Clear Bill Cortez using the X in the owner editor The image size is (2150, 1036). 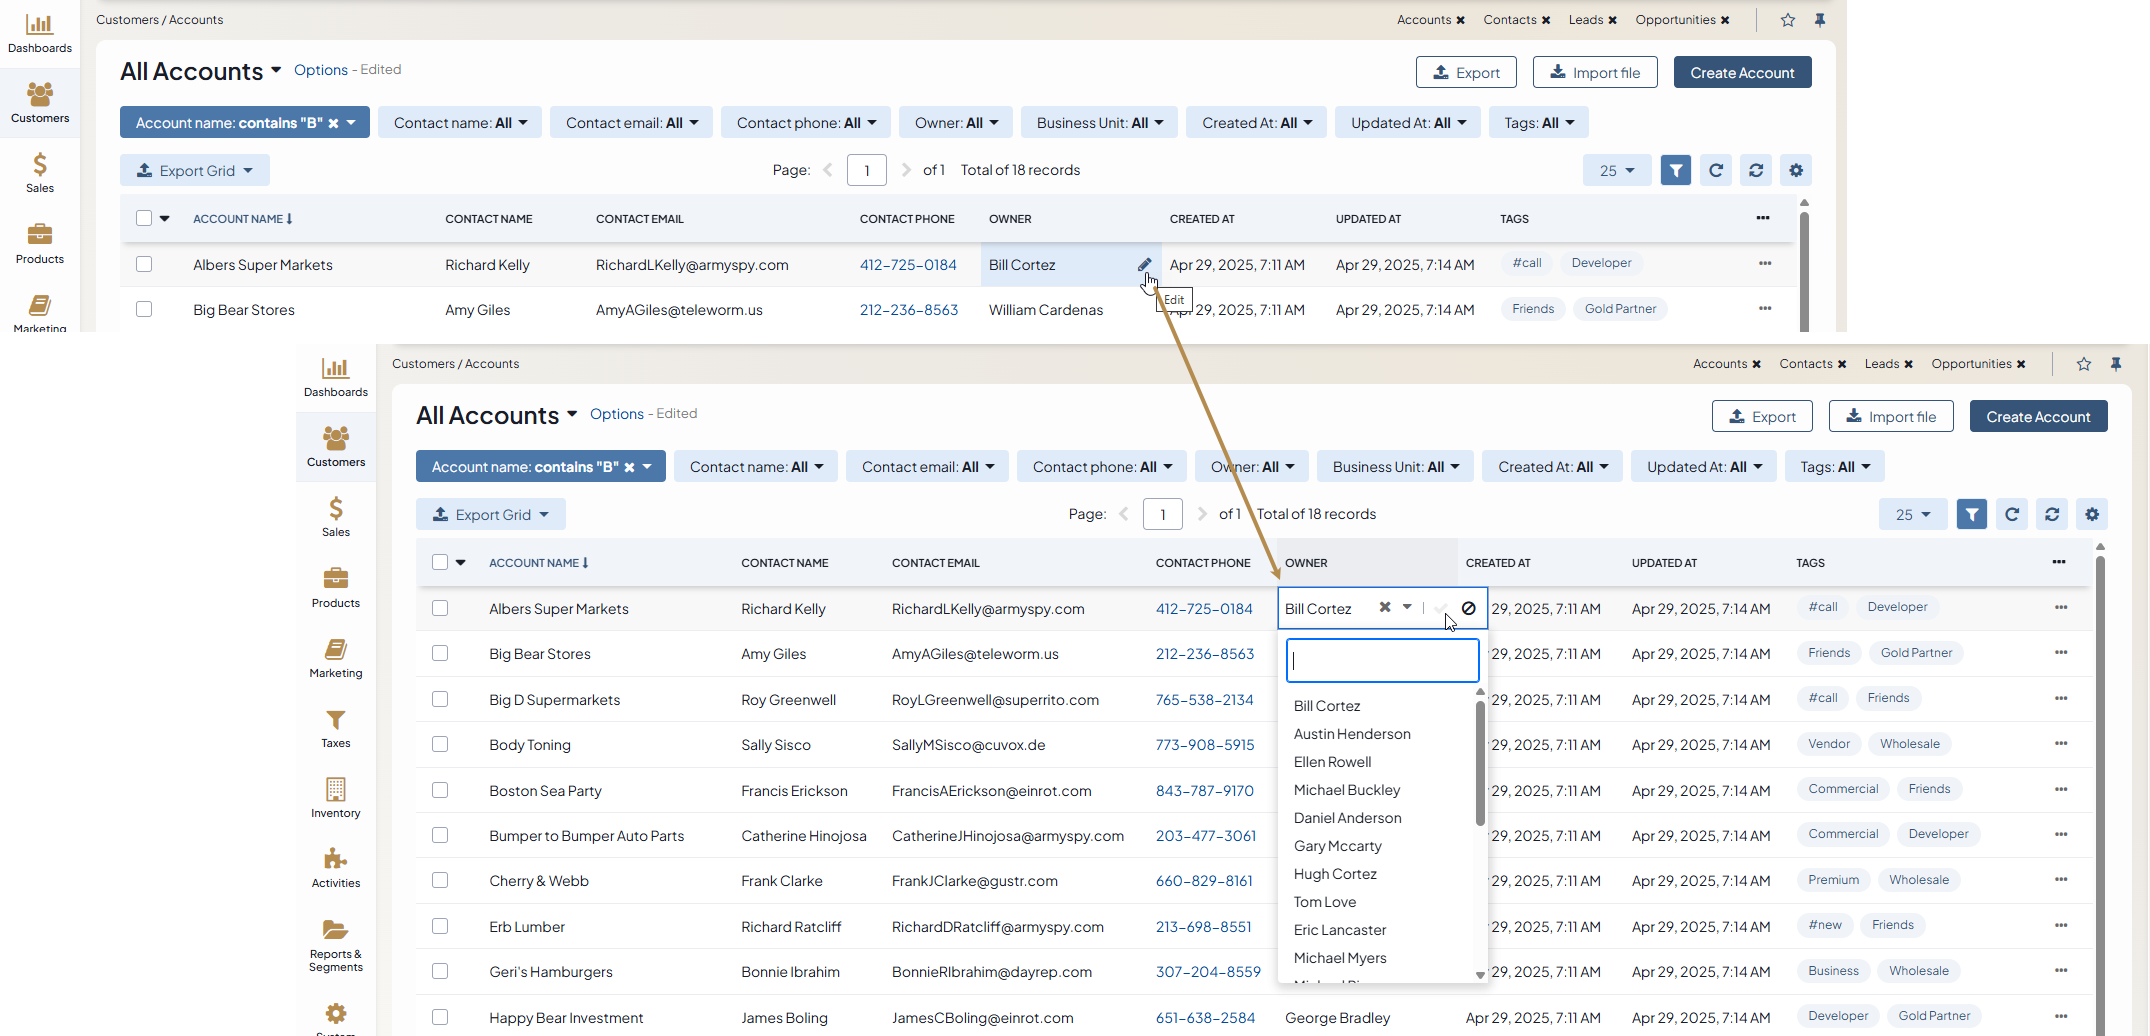tap(1385, 607)
